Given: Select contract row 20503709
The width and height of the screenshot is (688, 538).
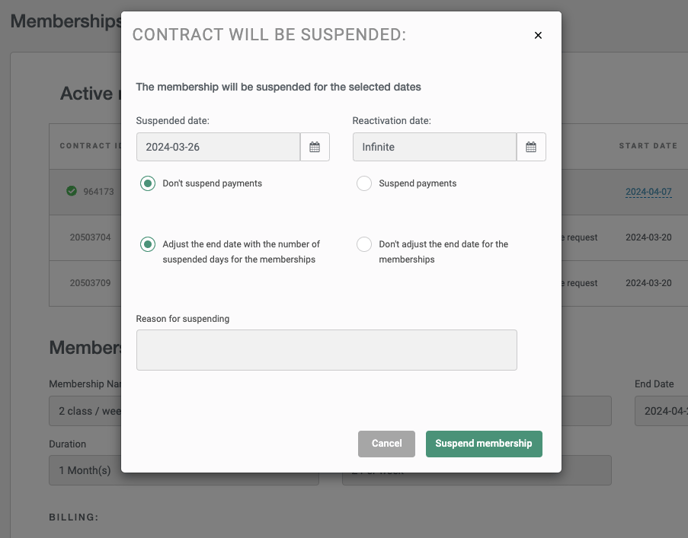Looking at the screenshot, I should click(90, 283).
